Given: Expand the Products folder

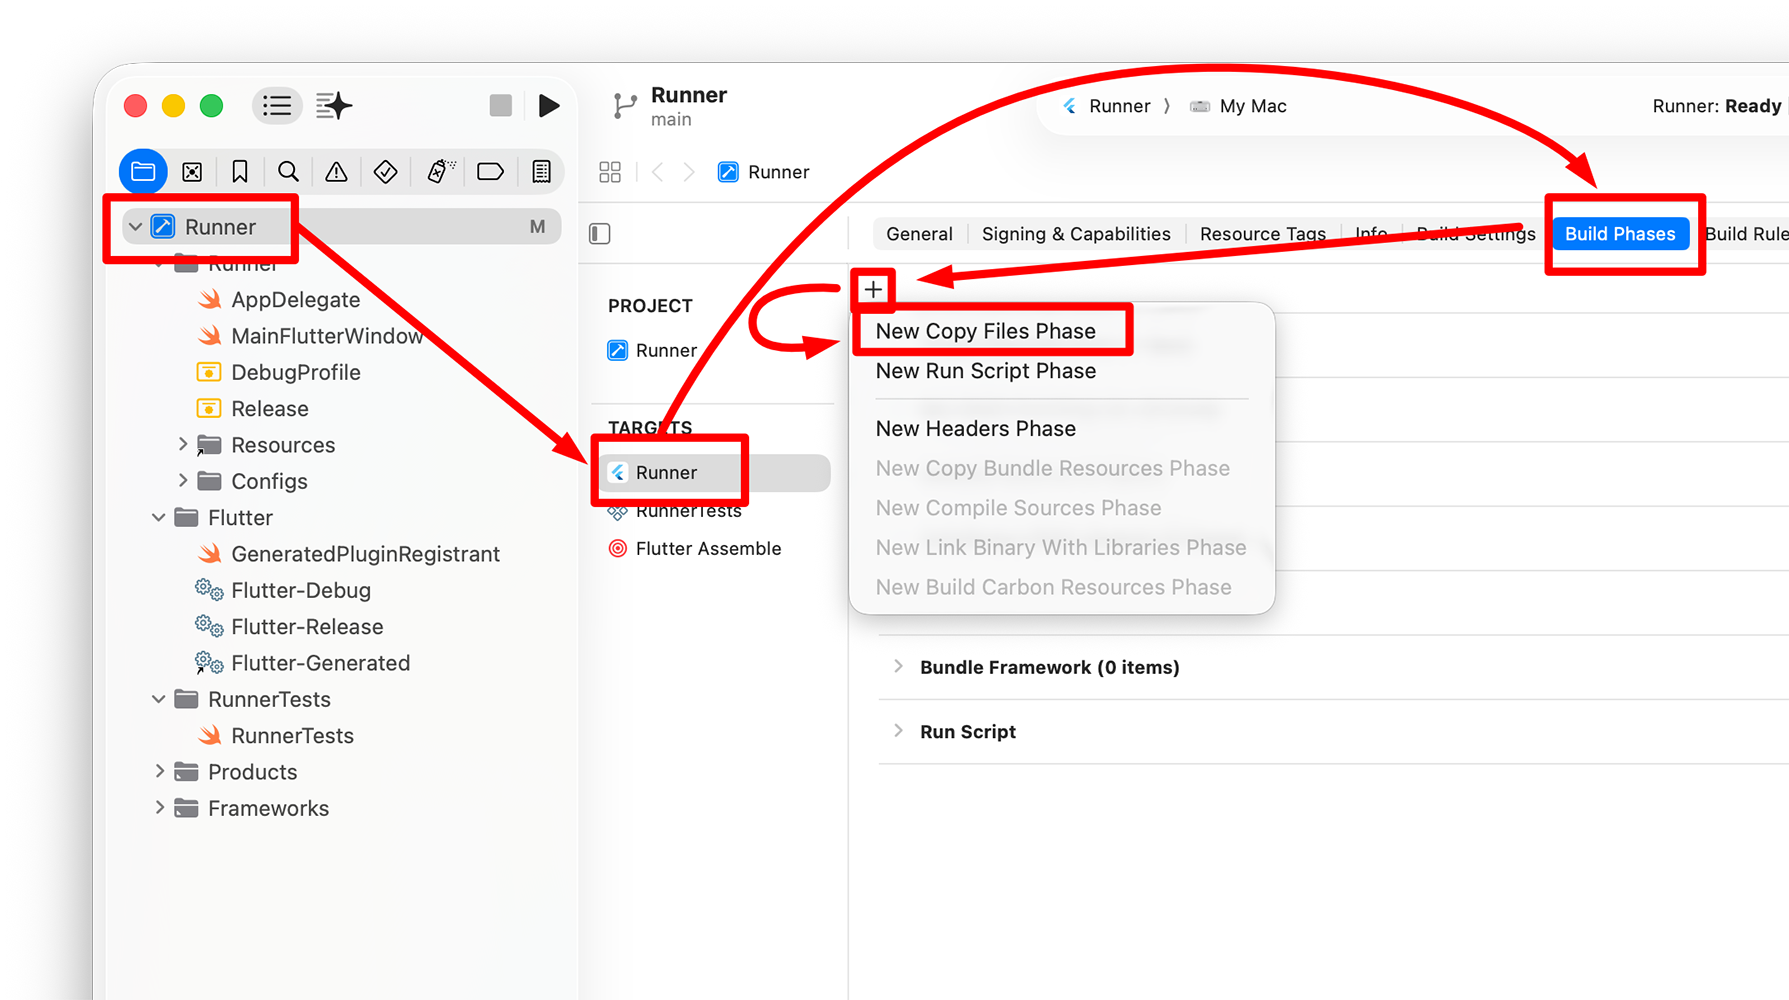Looking at the screenshot, I should 159,771.
